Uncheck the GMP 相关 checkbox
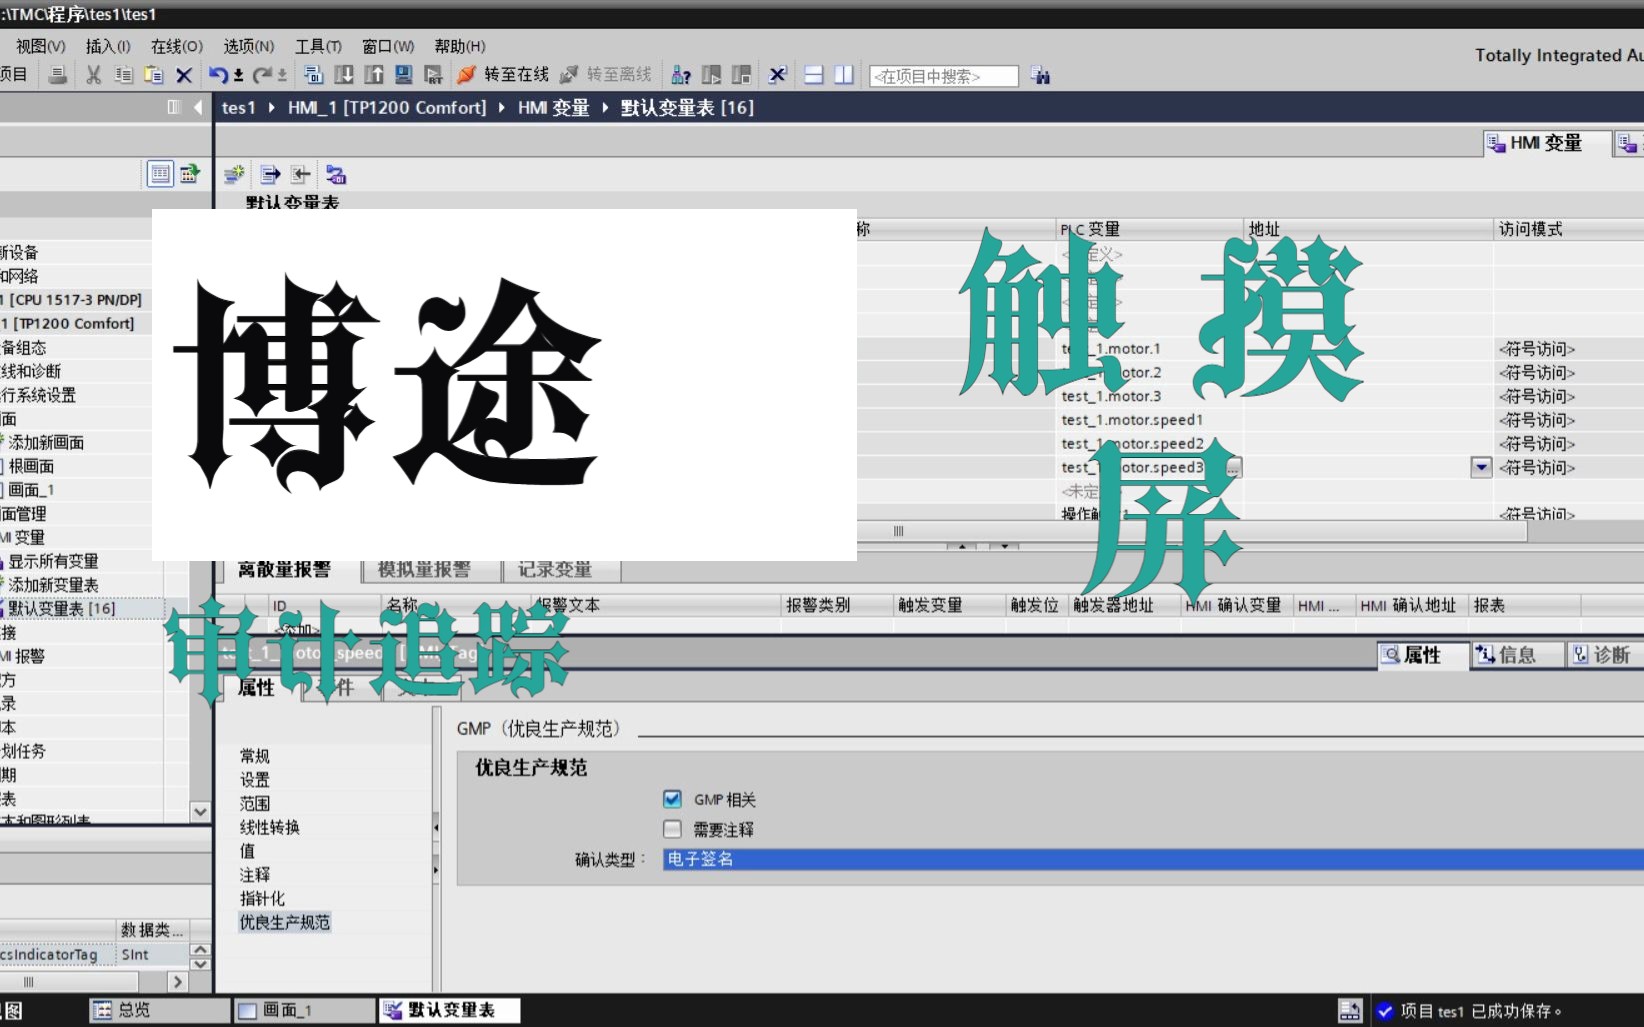1644x1027 pixels. point(672,799)
